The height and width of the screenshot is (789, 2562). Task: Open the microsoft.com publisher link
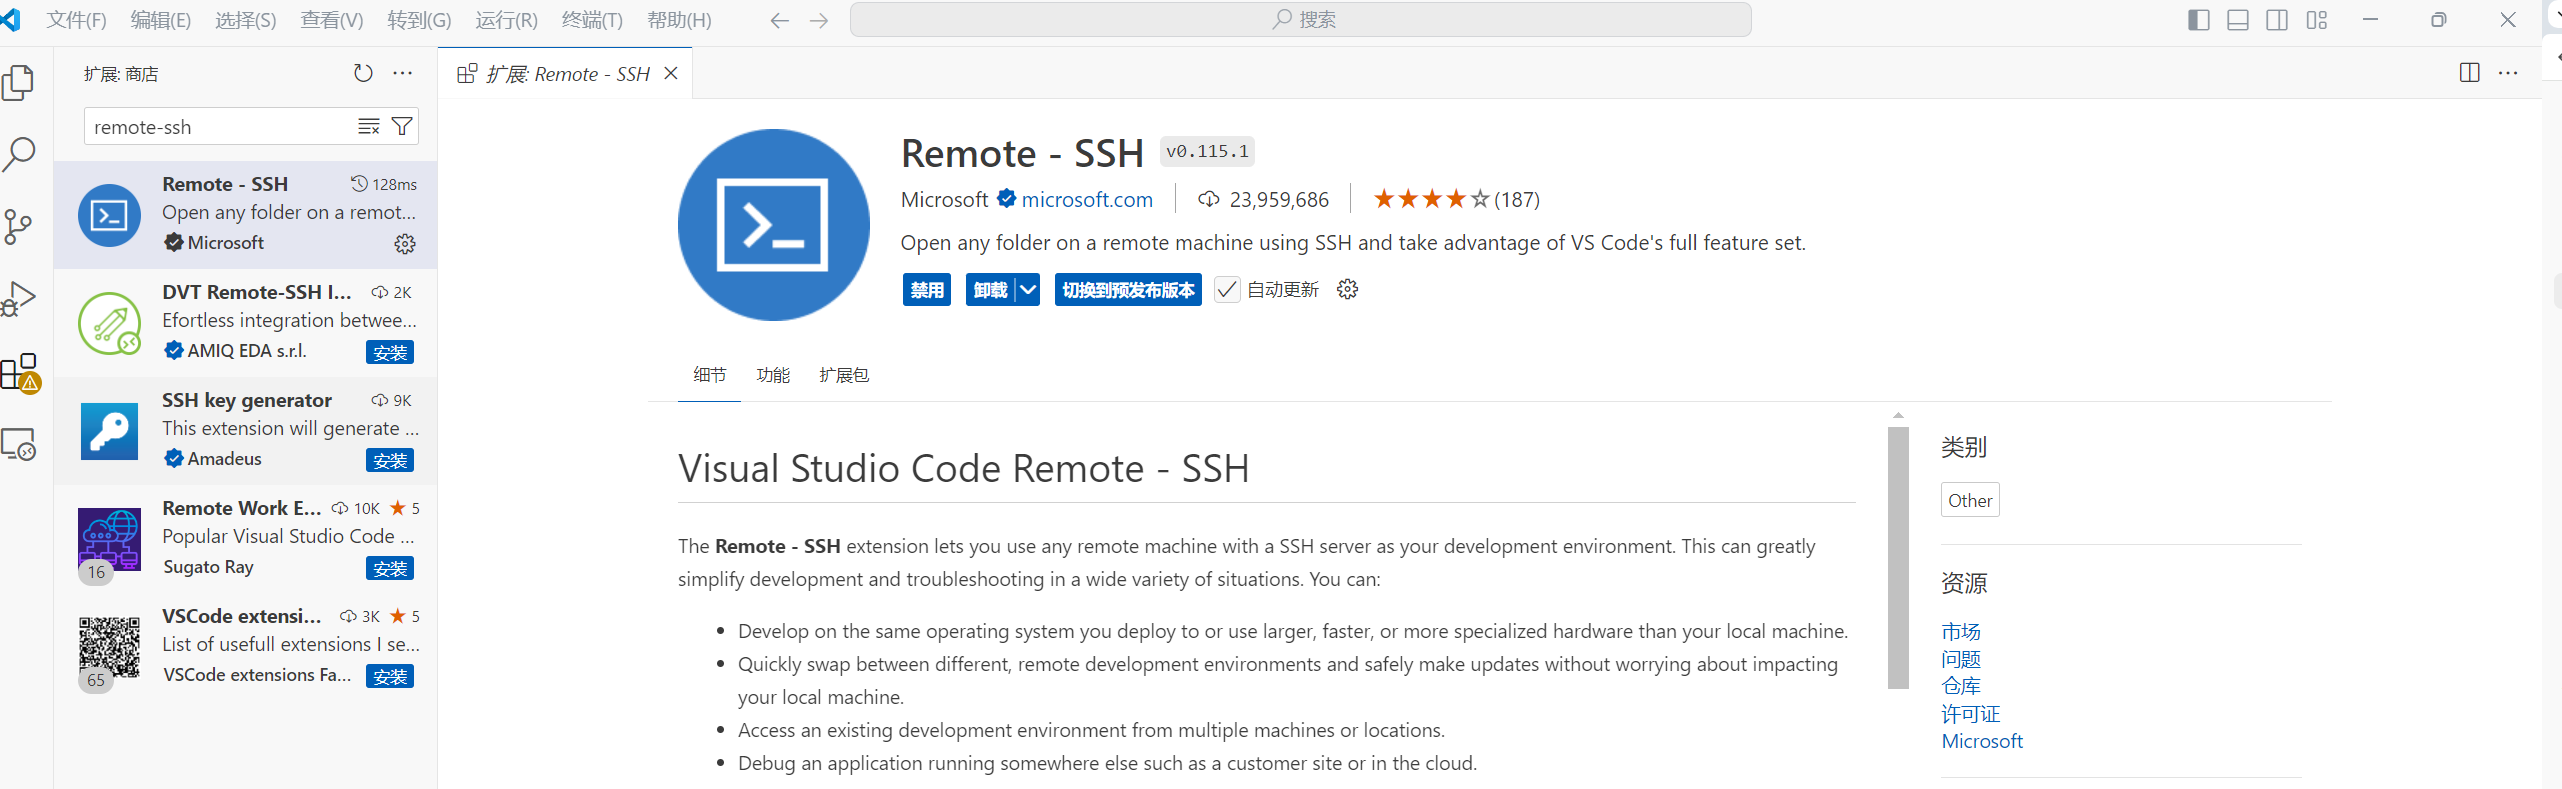pos(1087,200)
